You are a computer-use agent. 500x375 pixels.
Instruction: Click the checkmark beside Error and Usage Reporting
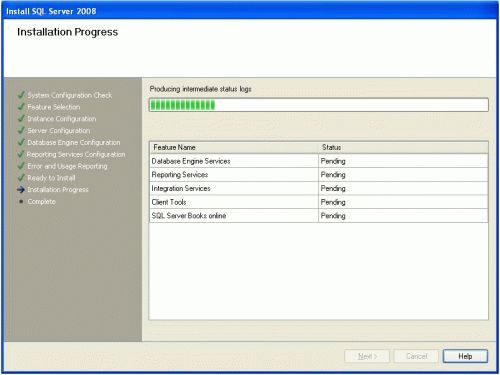click(21, 166)
